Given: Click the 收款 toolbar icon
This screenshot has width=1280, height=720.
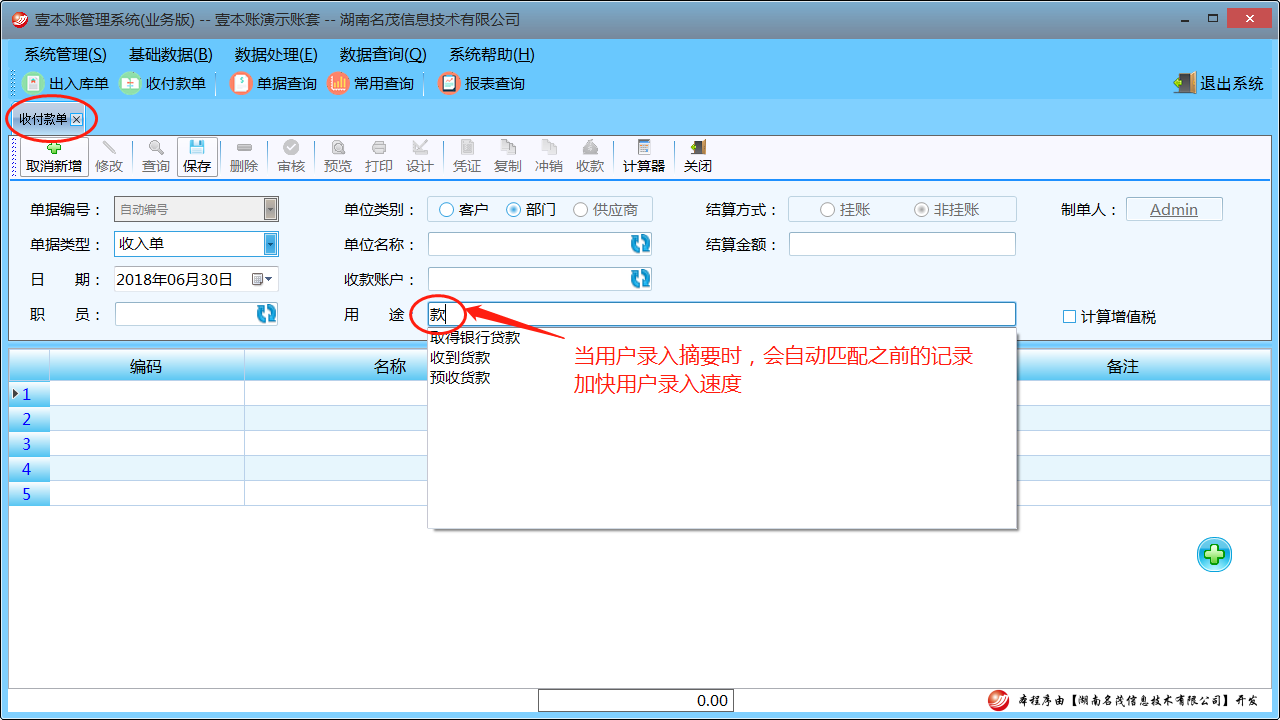Looking at the screenshot, I should tap(590, 157).
